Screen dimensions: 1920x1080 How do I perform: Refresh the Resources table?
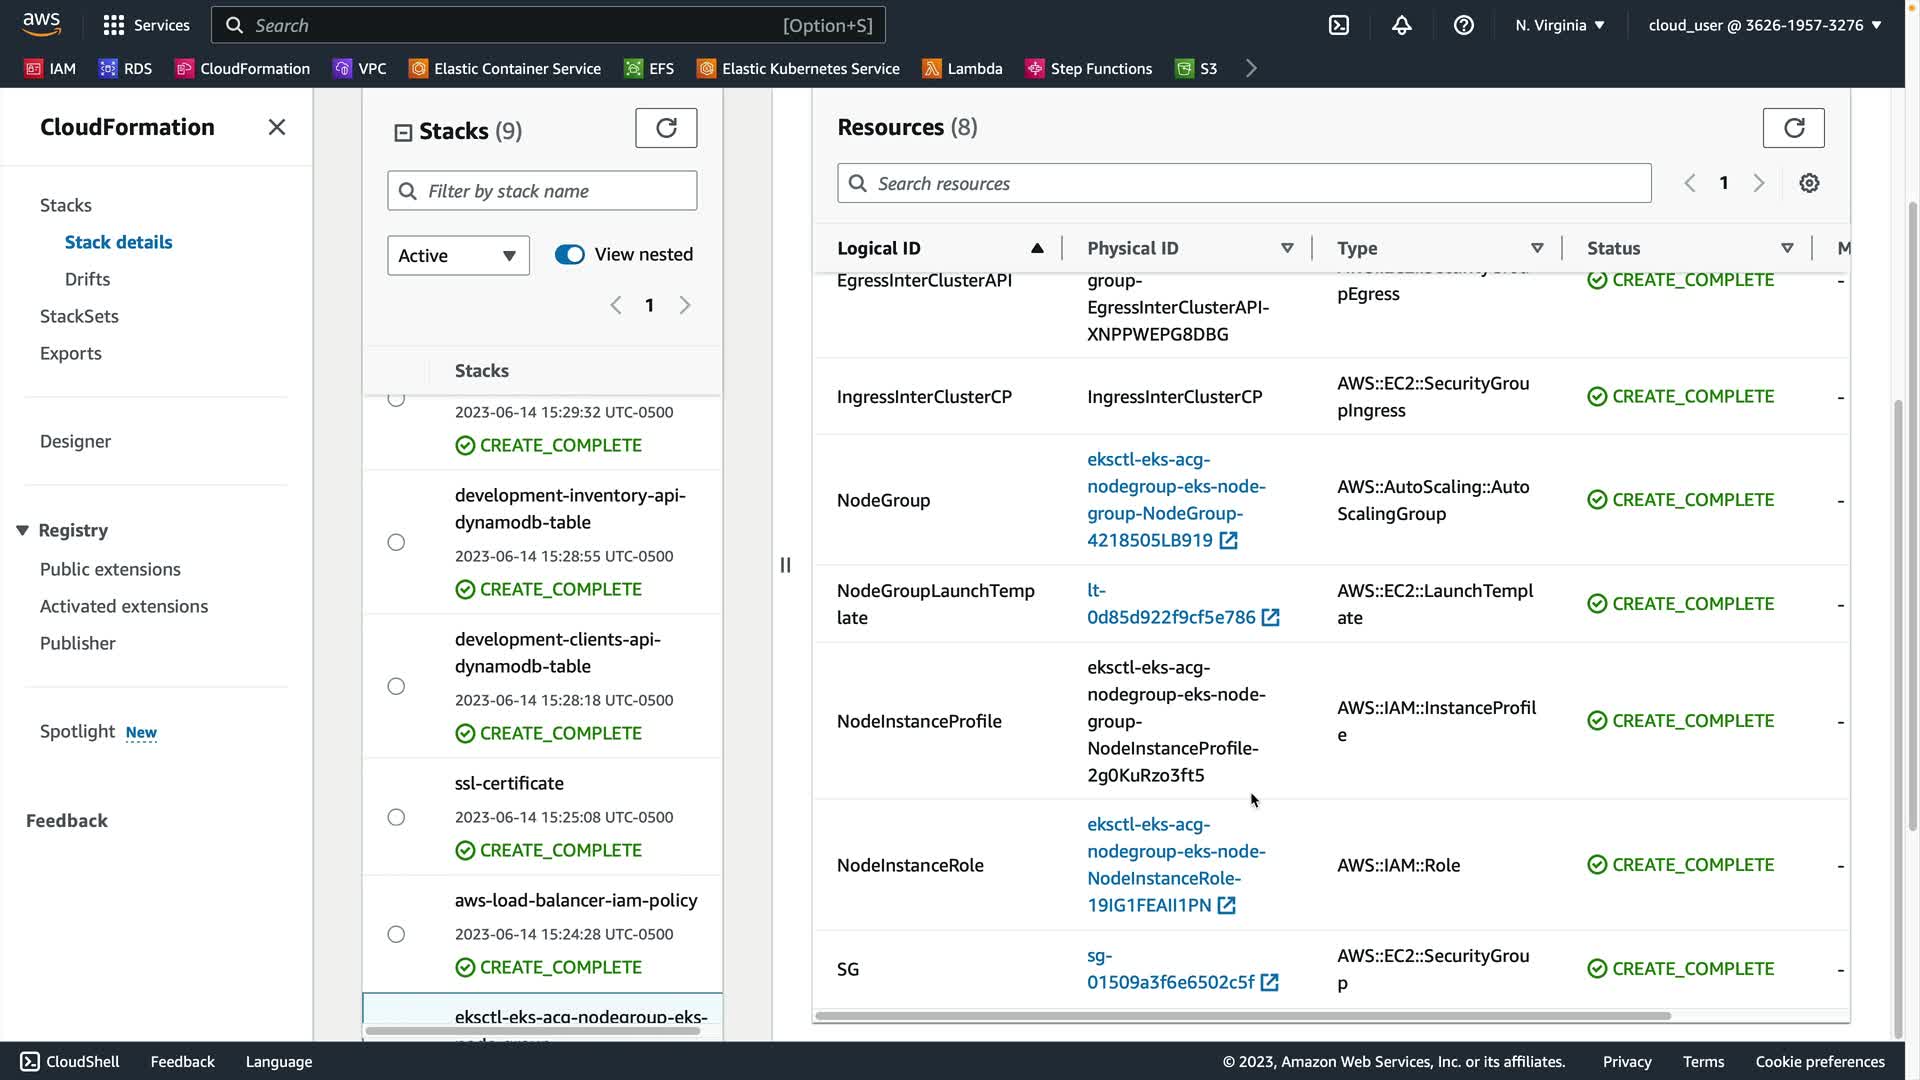coord(1793,128)
